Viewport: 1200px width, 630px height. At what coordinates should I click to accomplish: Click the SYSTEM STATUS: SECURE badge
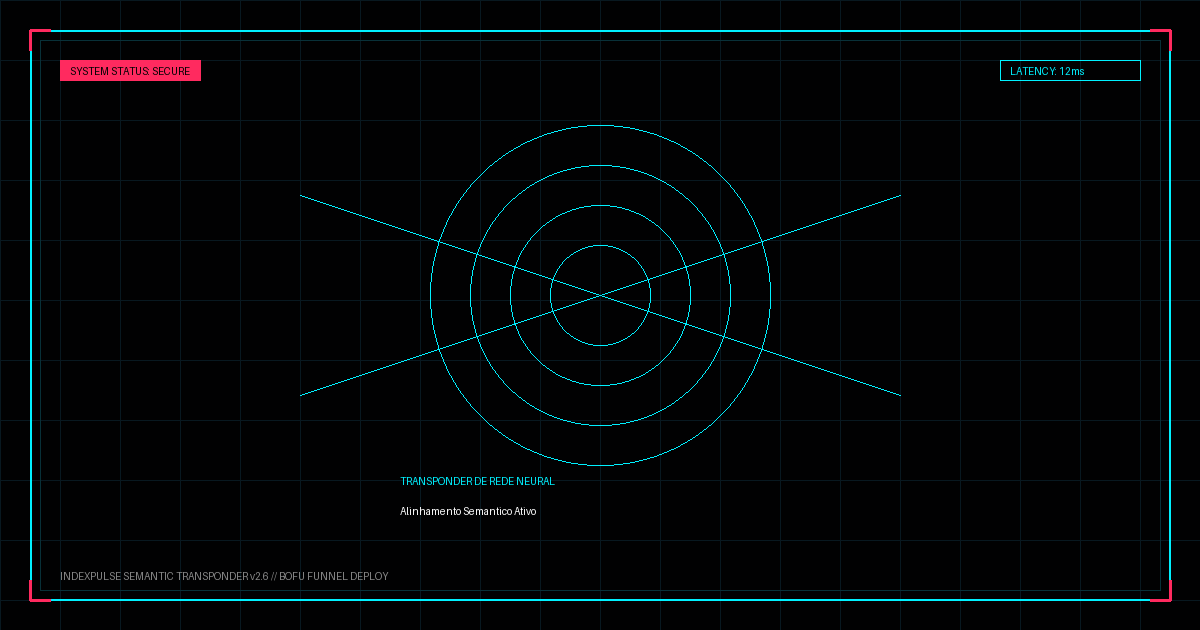pyautogui.click(x=130, y=71)
